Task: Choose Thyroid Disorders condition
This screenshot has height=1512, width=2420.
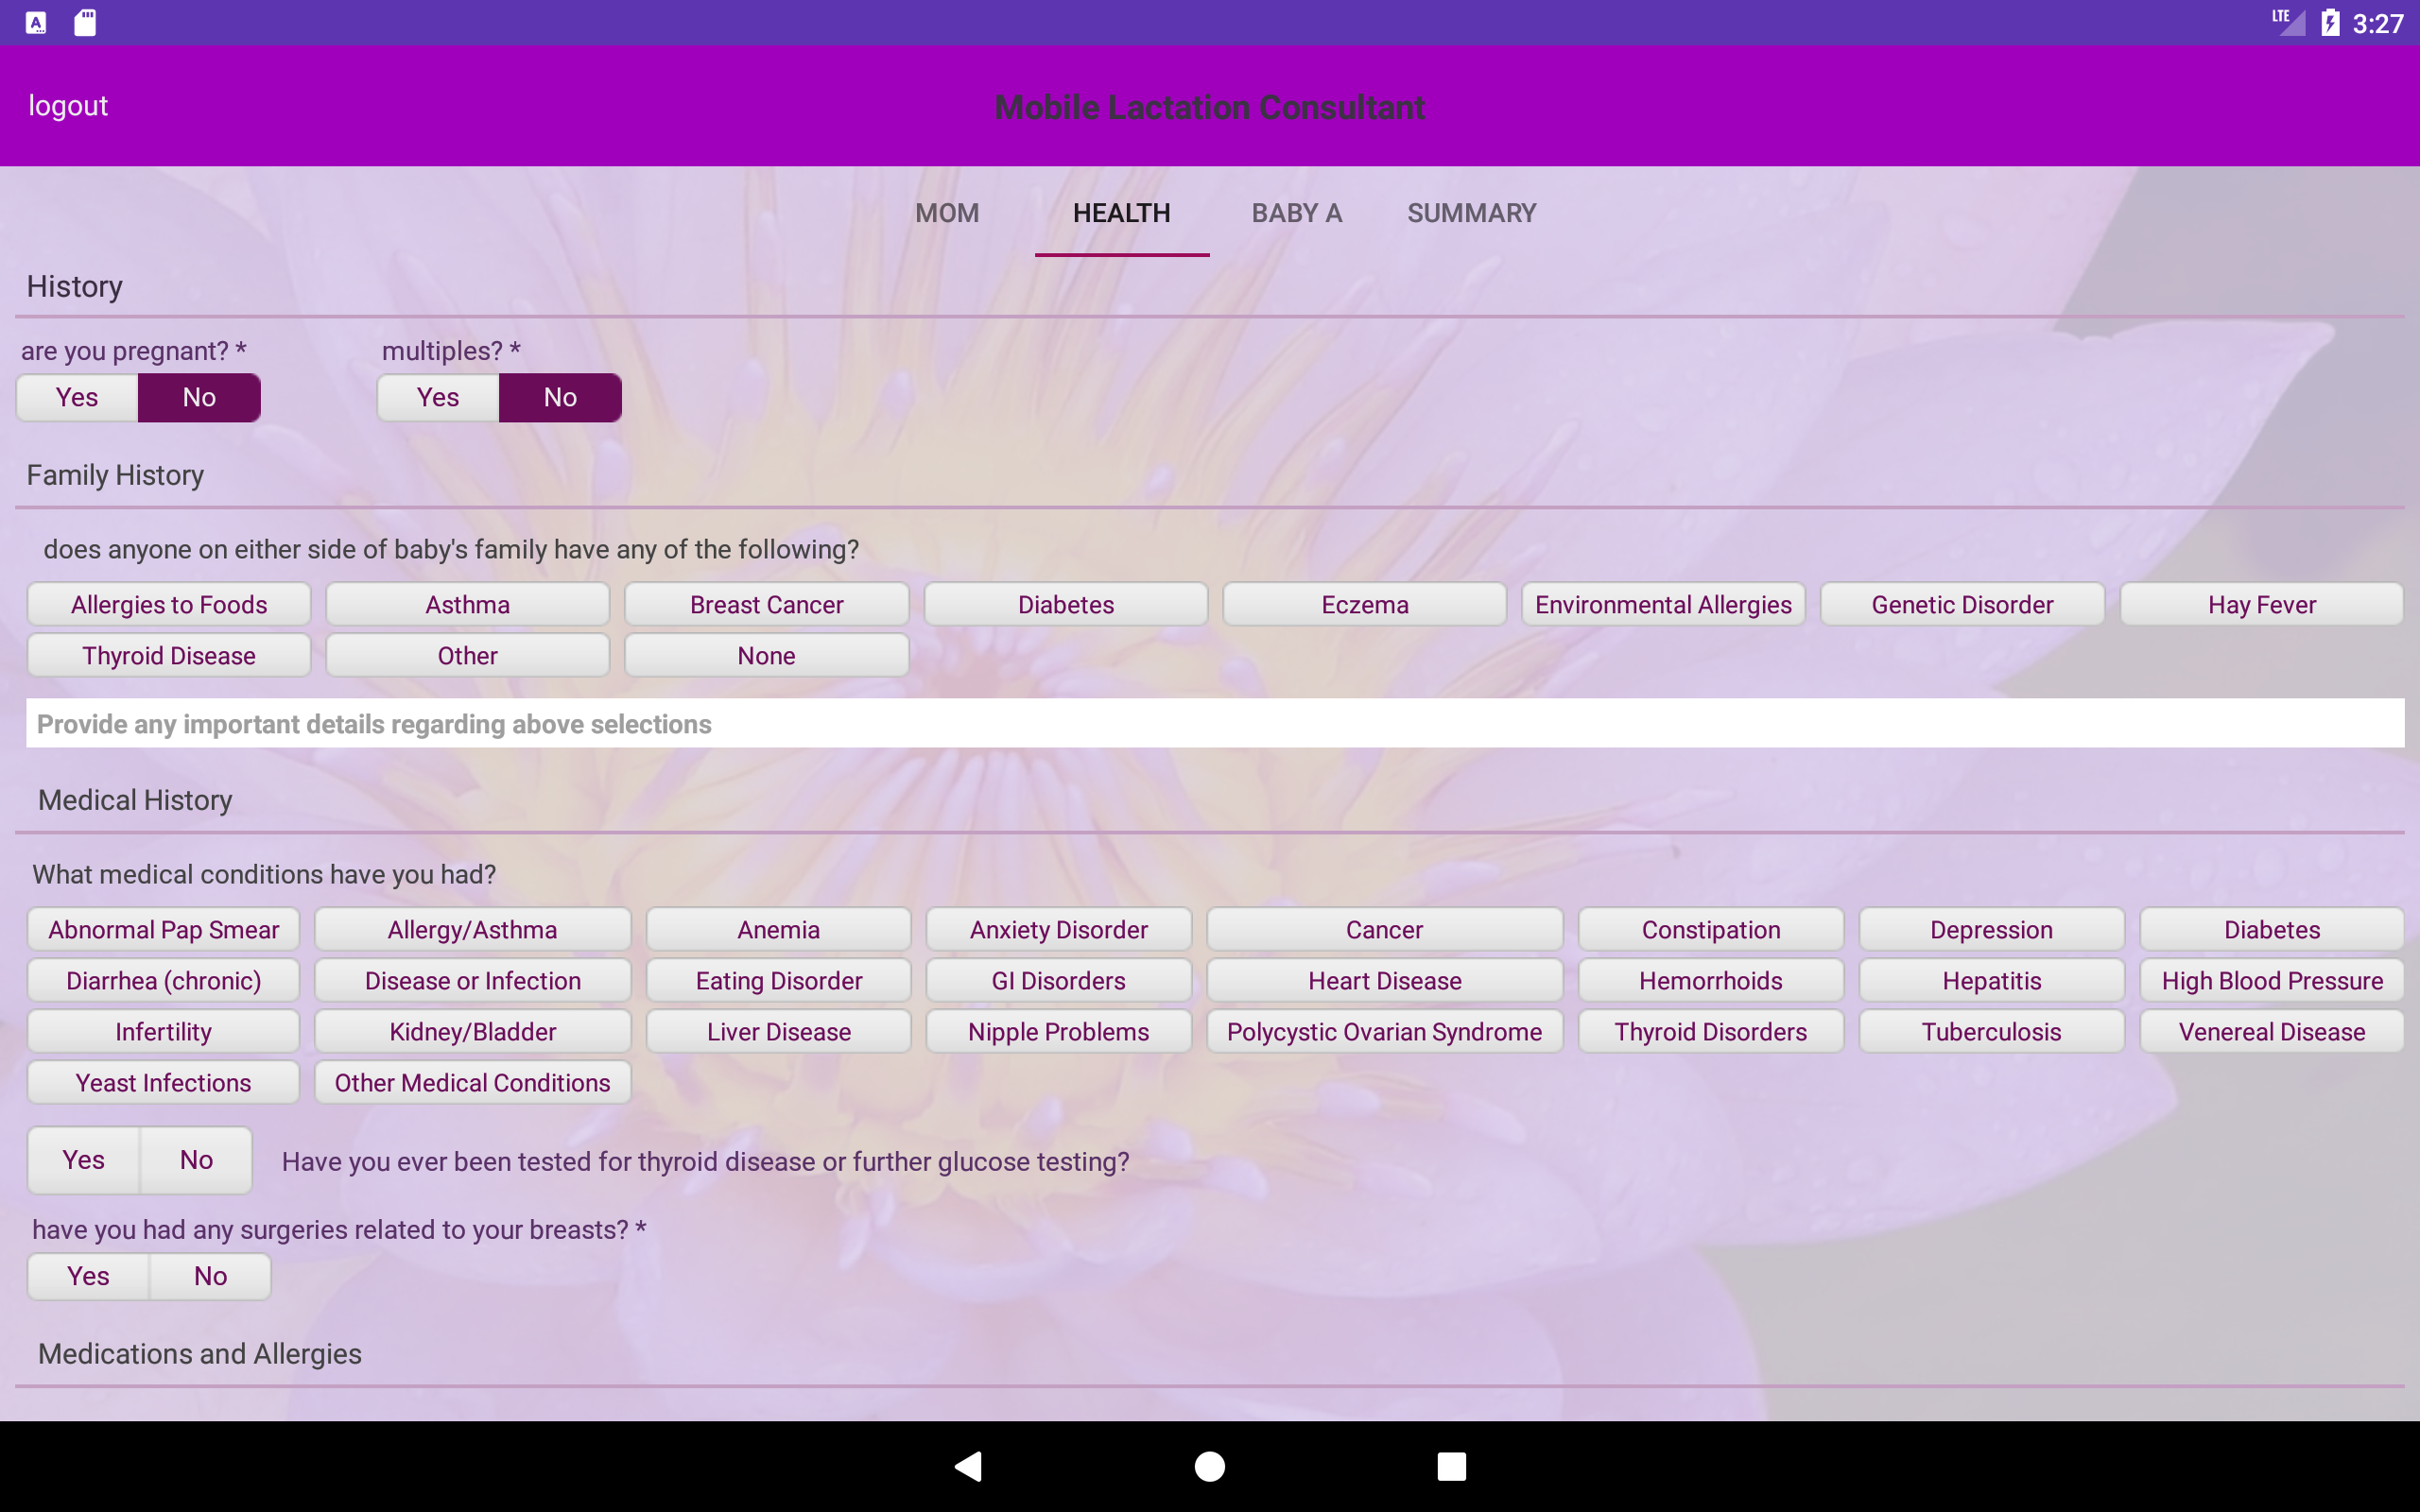Action: [1711, 1031]
